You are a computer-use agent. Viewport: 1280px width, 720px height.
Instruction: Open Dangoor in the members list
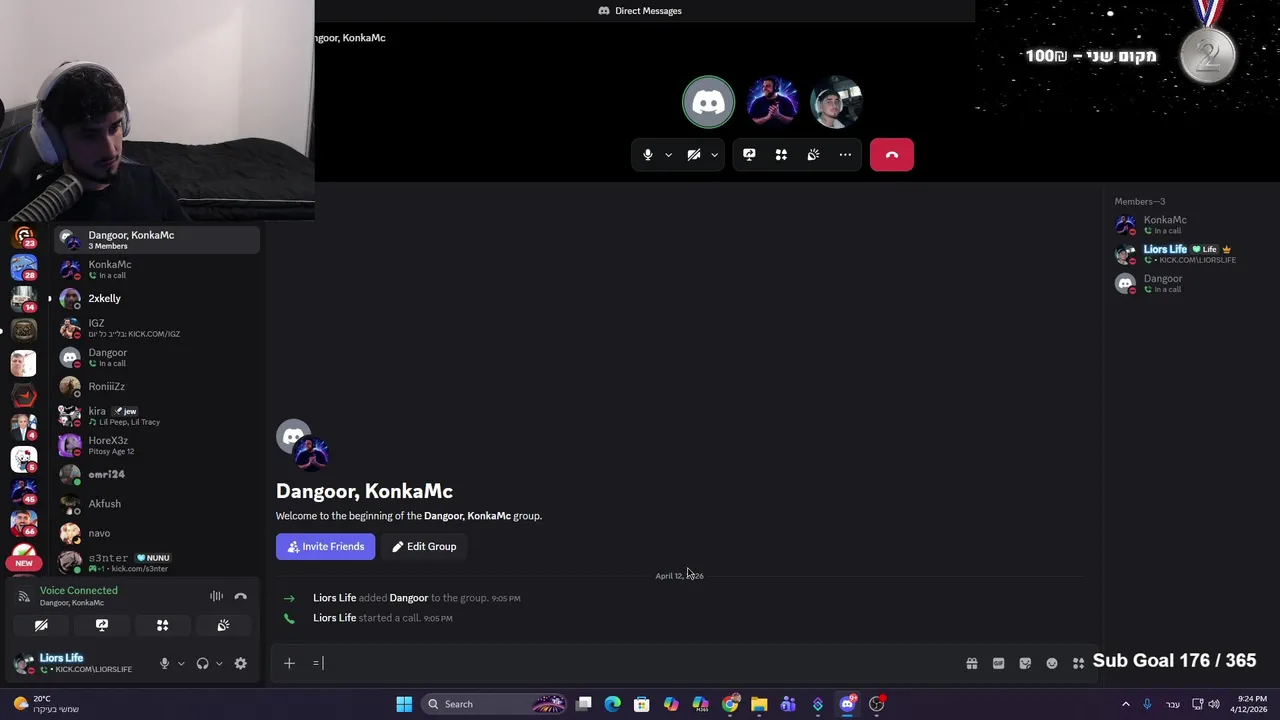coord(1188,283)
